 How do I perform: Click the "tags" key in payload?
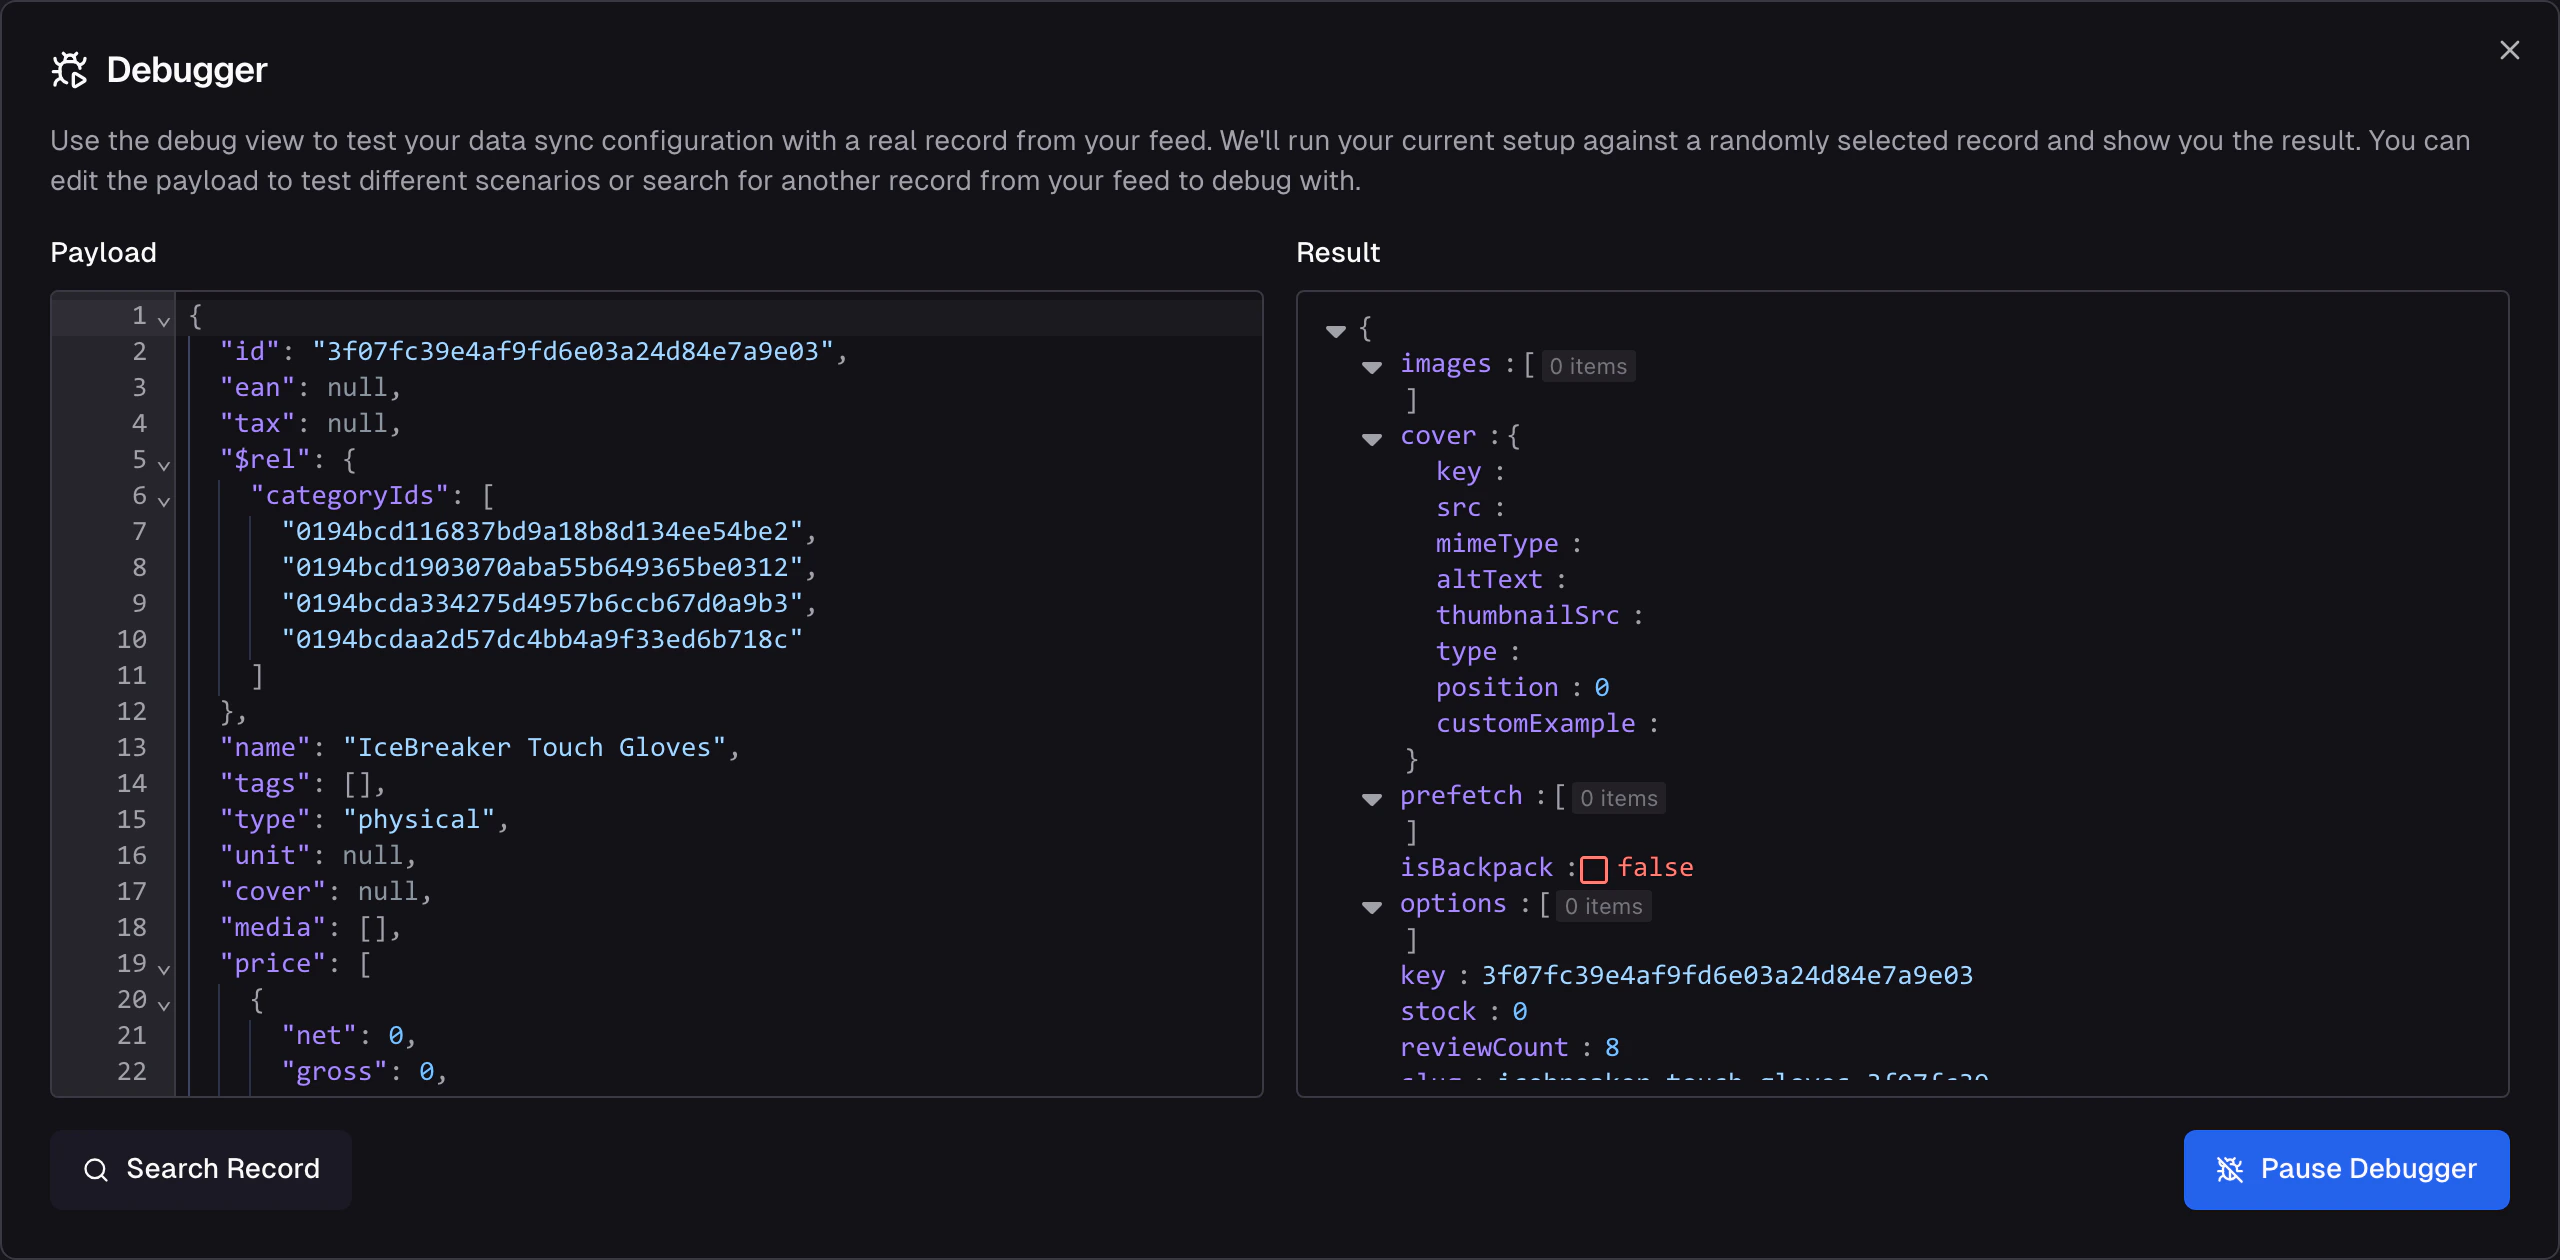266,784
